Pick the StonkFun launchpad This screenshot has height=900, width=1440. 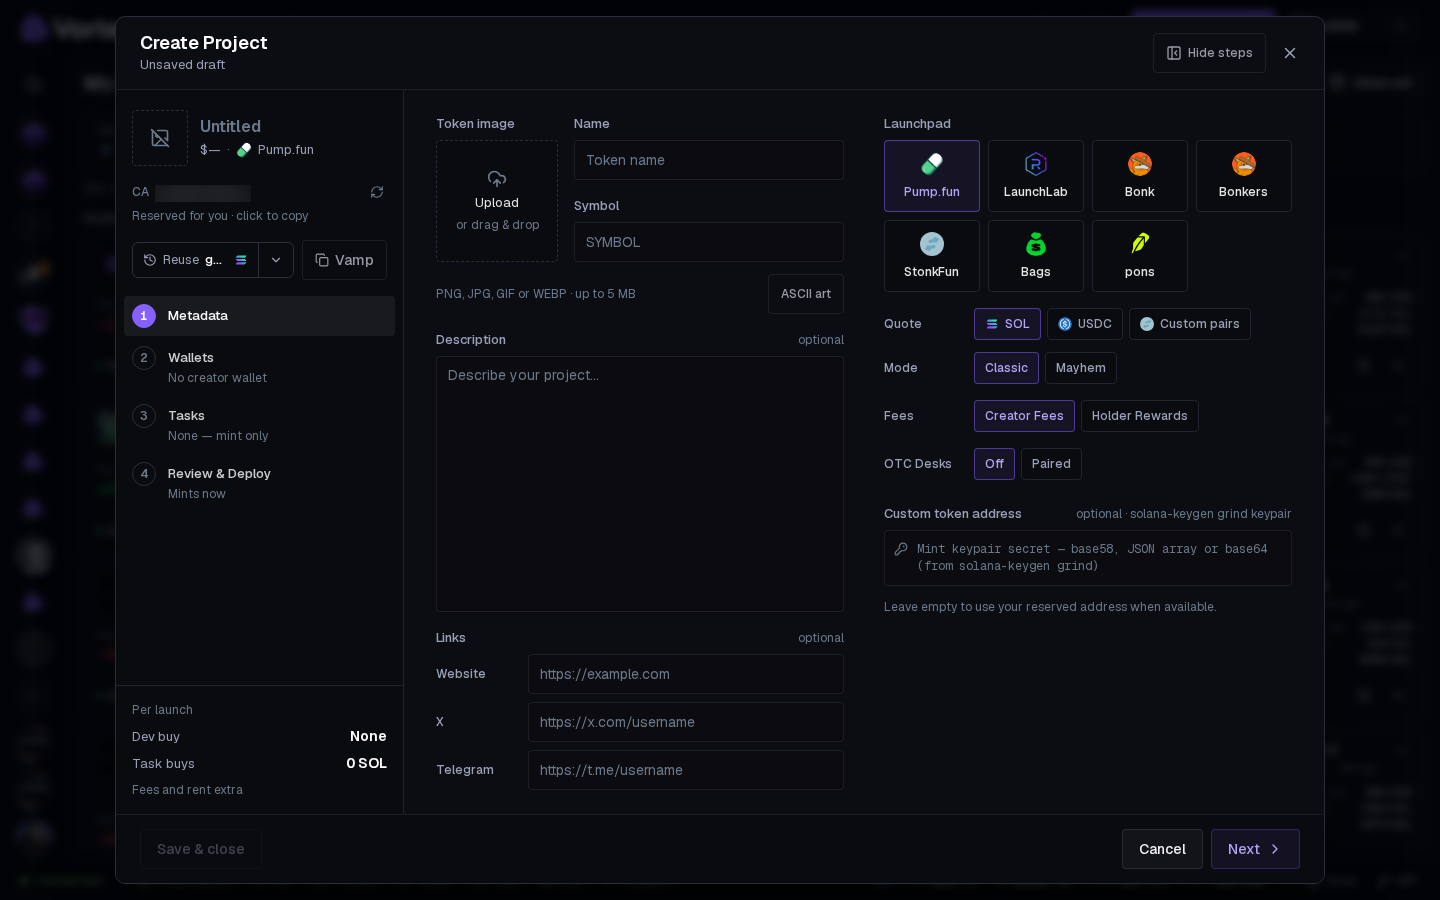pos(931,256)
